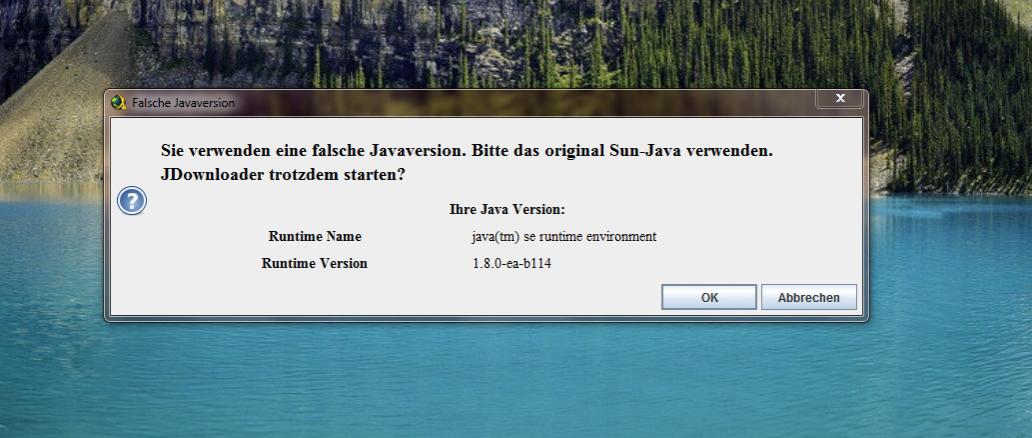This screenshot has height=438, width=1032.
Task: Click the JDownloader icon in title bar
Action: coord(118,103)
